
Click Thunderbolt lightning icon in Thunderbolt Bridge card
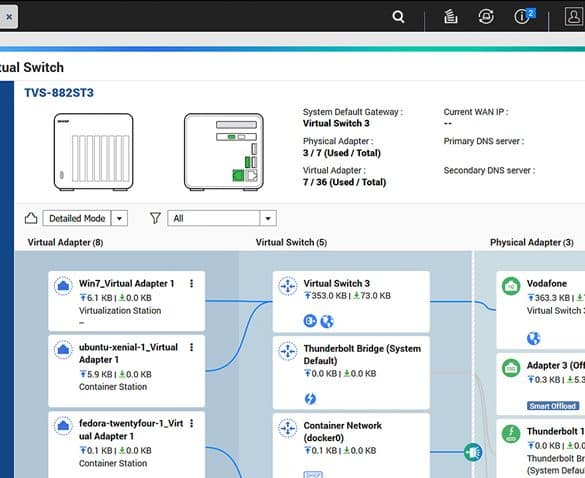tap(310, 399)
